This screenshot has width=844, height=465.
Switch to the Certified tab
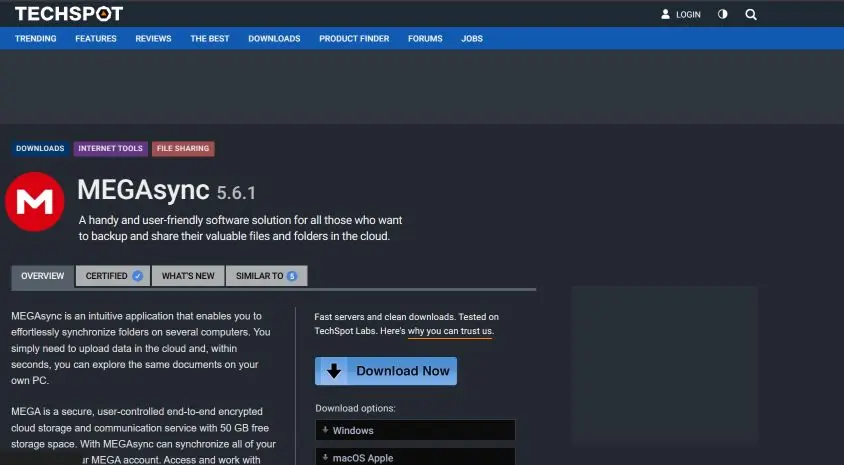[113, 276]
